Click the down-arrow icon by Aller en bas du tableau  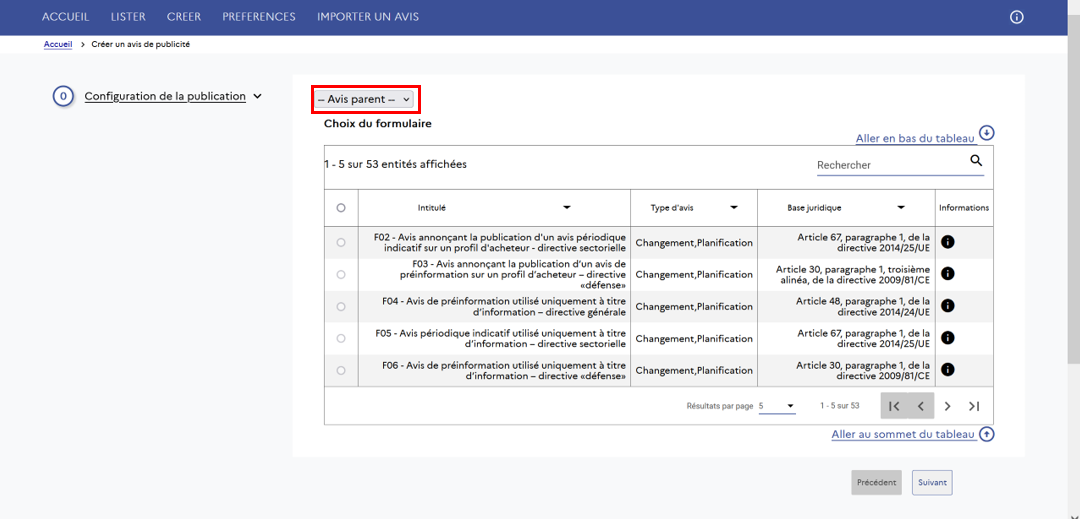point(987,132)
